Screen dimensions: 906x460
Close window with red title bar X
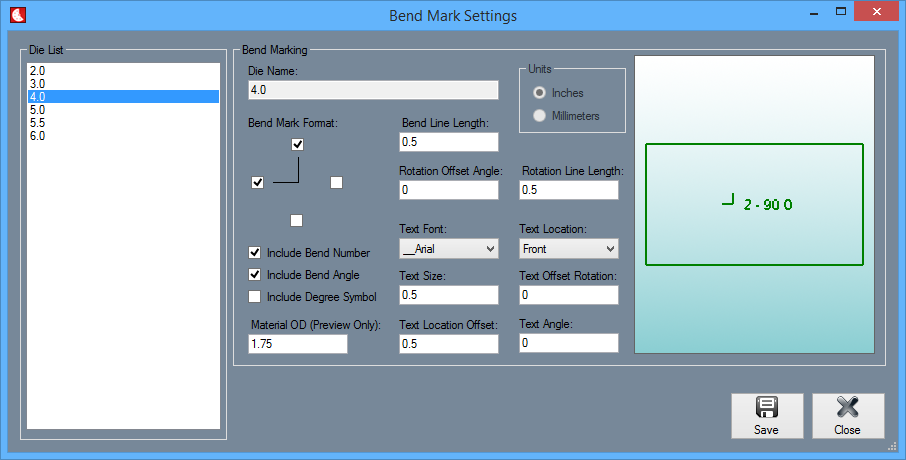[877, 11]
